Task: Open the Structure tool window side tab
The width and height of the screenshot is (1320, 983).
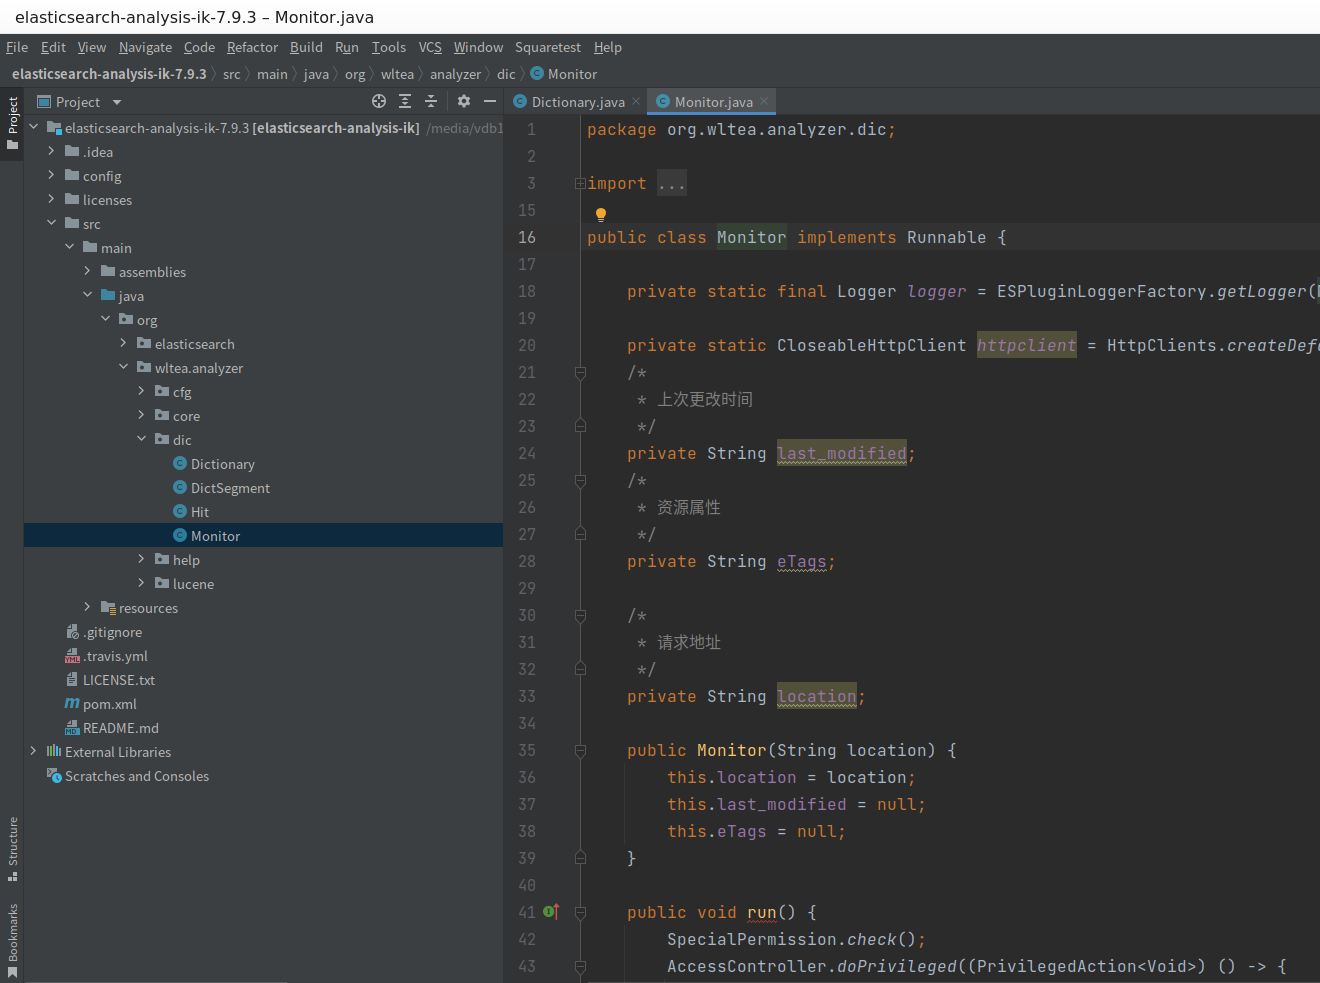Action: (12, 848)
